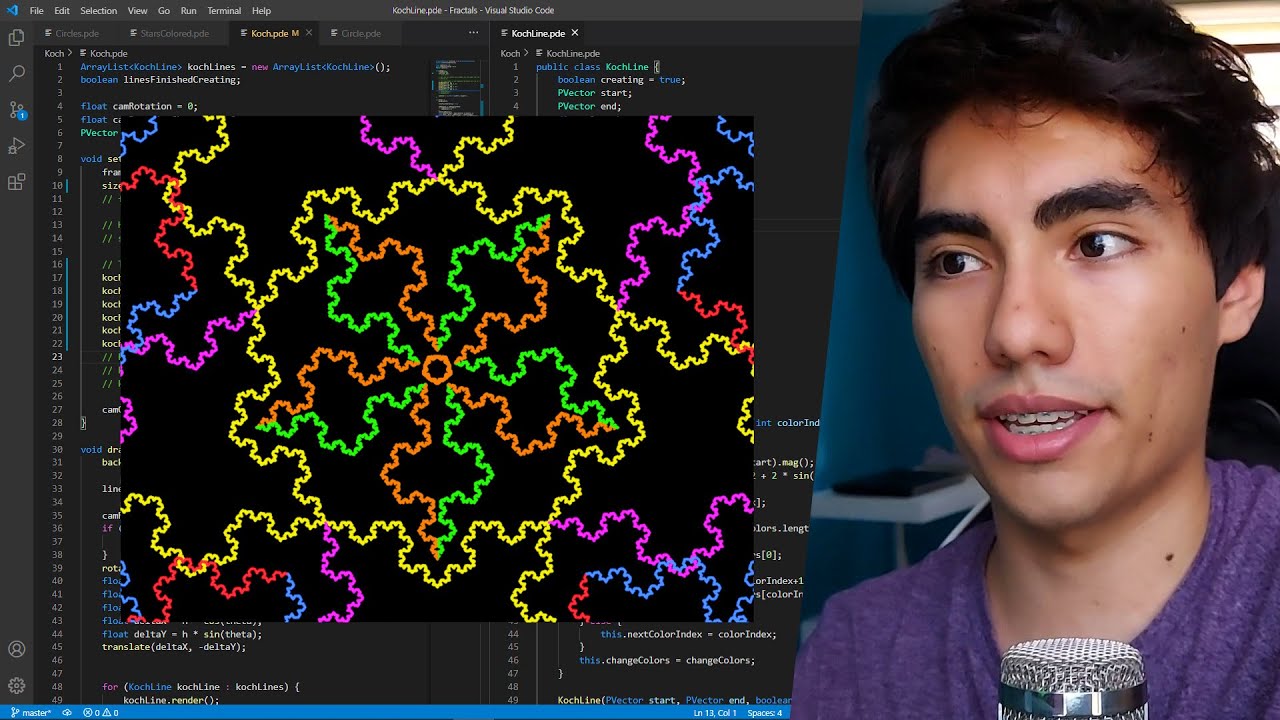The image size is (1280, 720).
Task: Open the Selection menu
Action: point(98,10)
